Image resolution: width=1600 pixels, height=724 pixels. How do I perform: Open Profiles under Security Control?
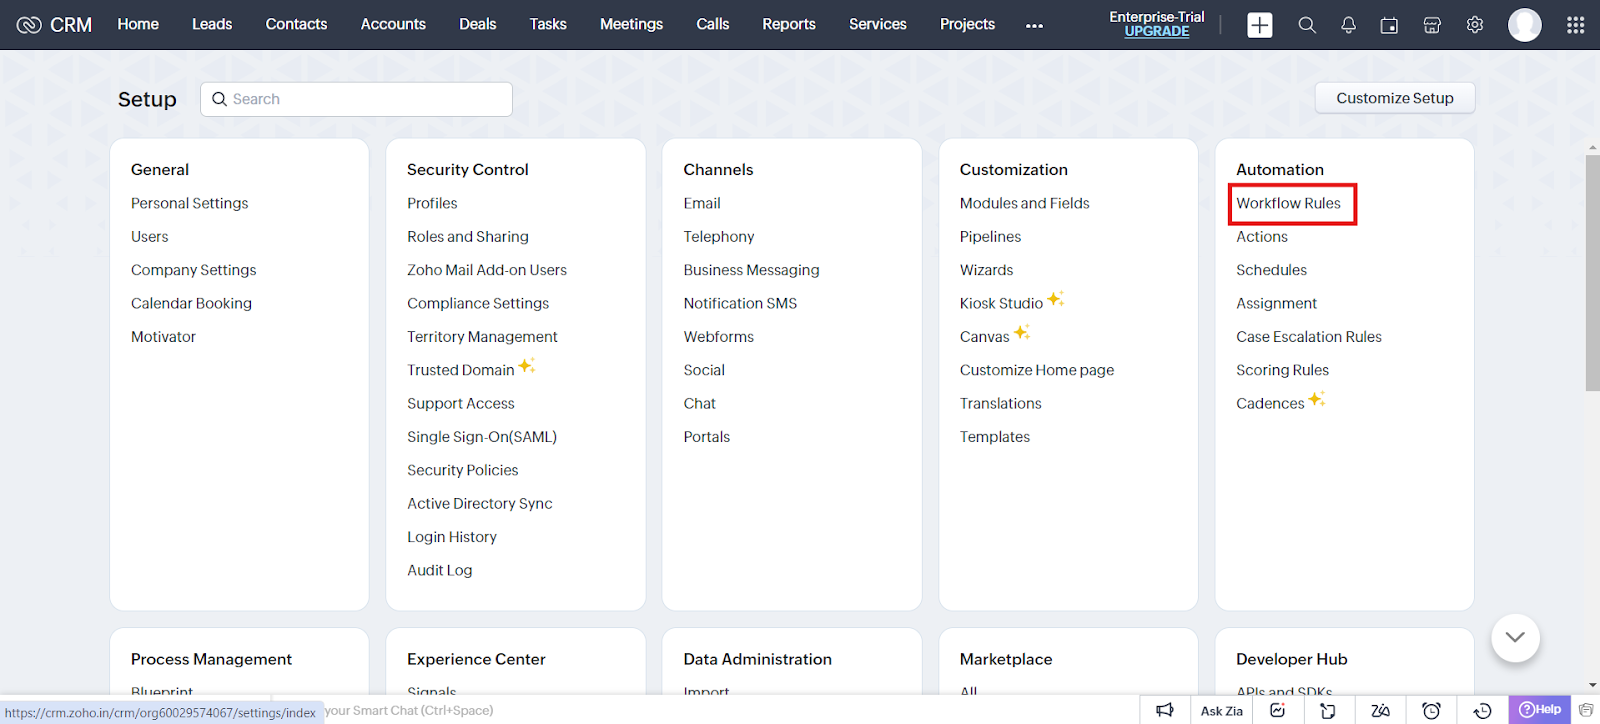point(432,203)
